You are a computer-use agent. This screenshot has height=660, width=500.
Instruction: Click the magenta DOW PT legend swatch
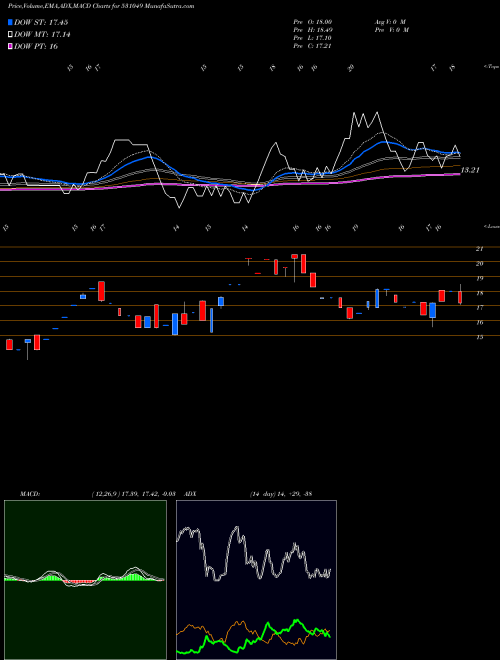pyautogui.click(x=10, y=46)
